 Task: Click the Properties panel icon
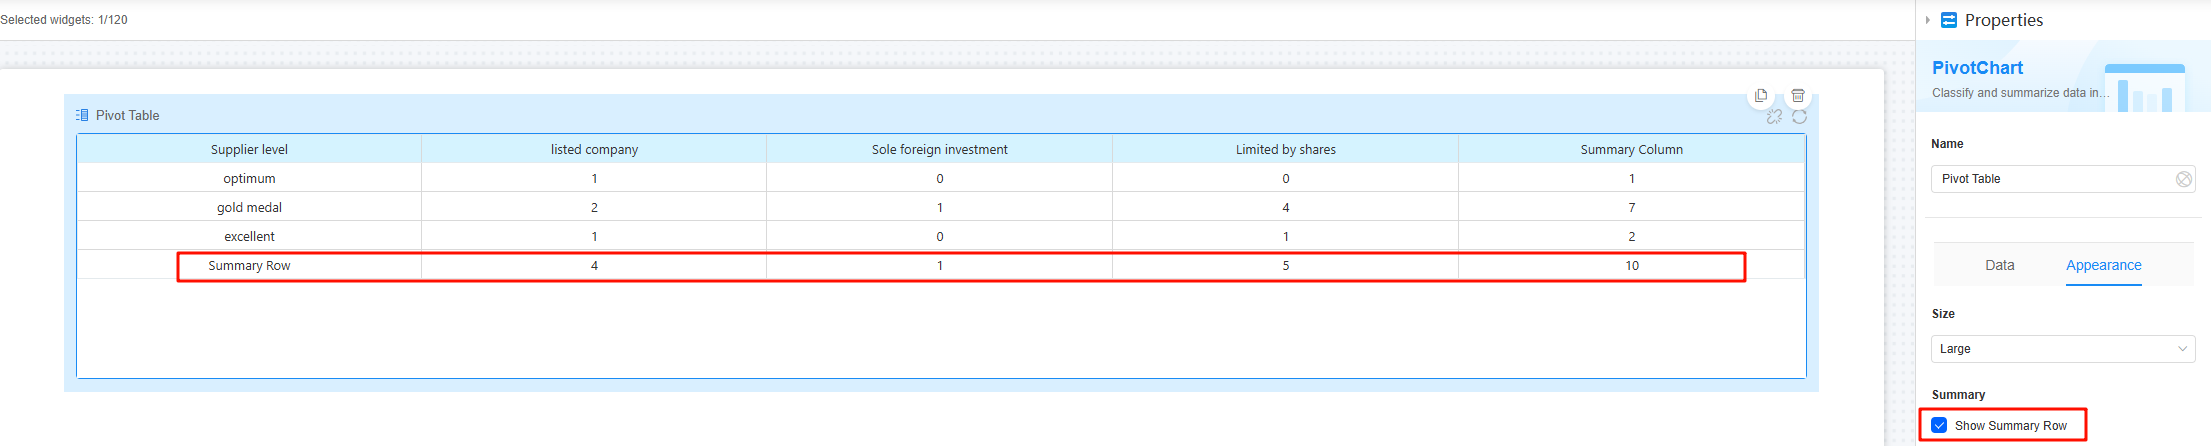pyautogui.click(x=1949, y=20)
